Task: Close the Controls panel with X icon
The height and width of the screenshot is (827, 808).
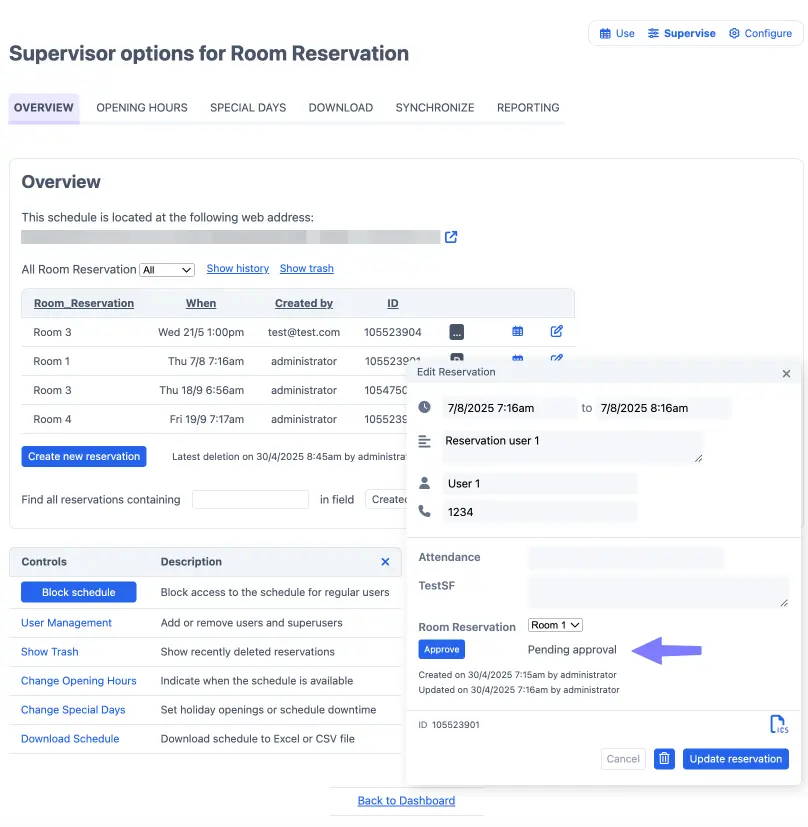Action: (x=386, y=562)
